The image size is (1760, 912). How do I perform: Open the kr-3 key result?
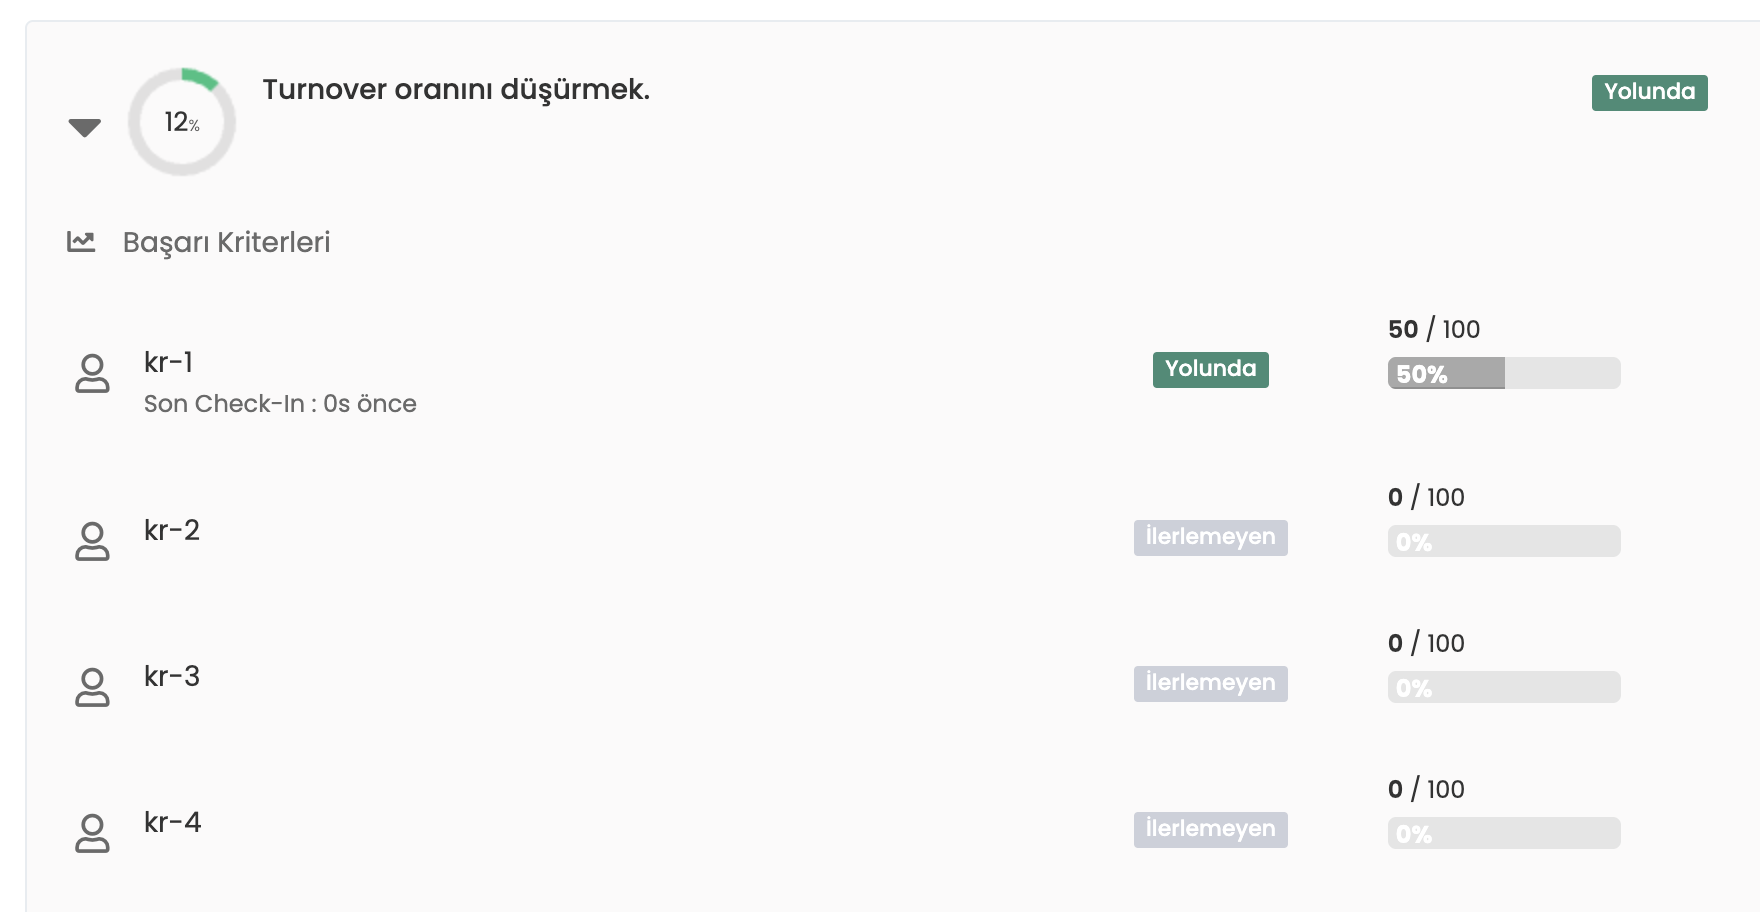pos(172,676)
